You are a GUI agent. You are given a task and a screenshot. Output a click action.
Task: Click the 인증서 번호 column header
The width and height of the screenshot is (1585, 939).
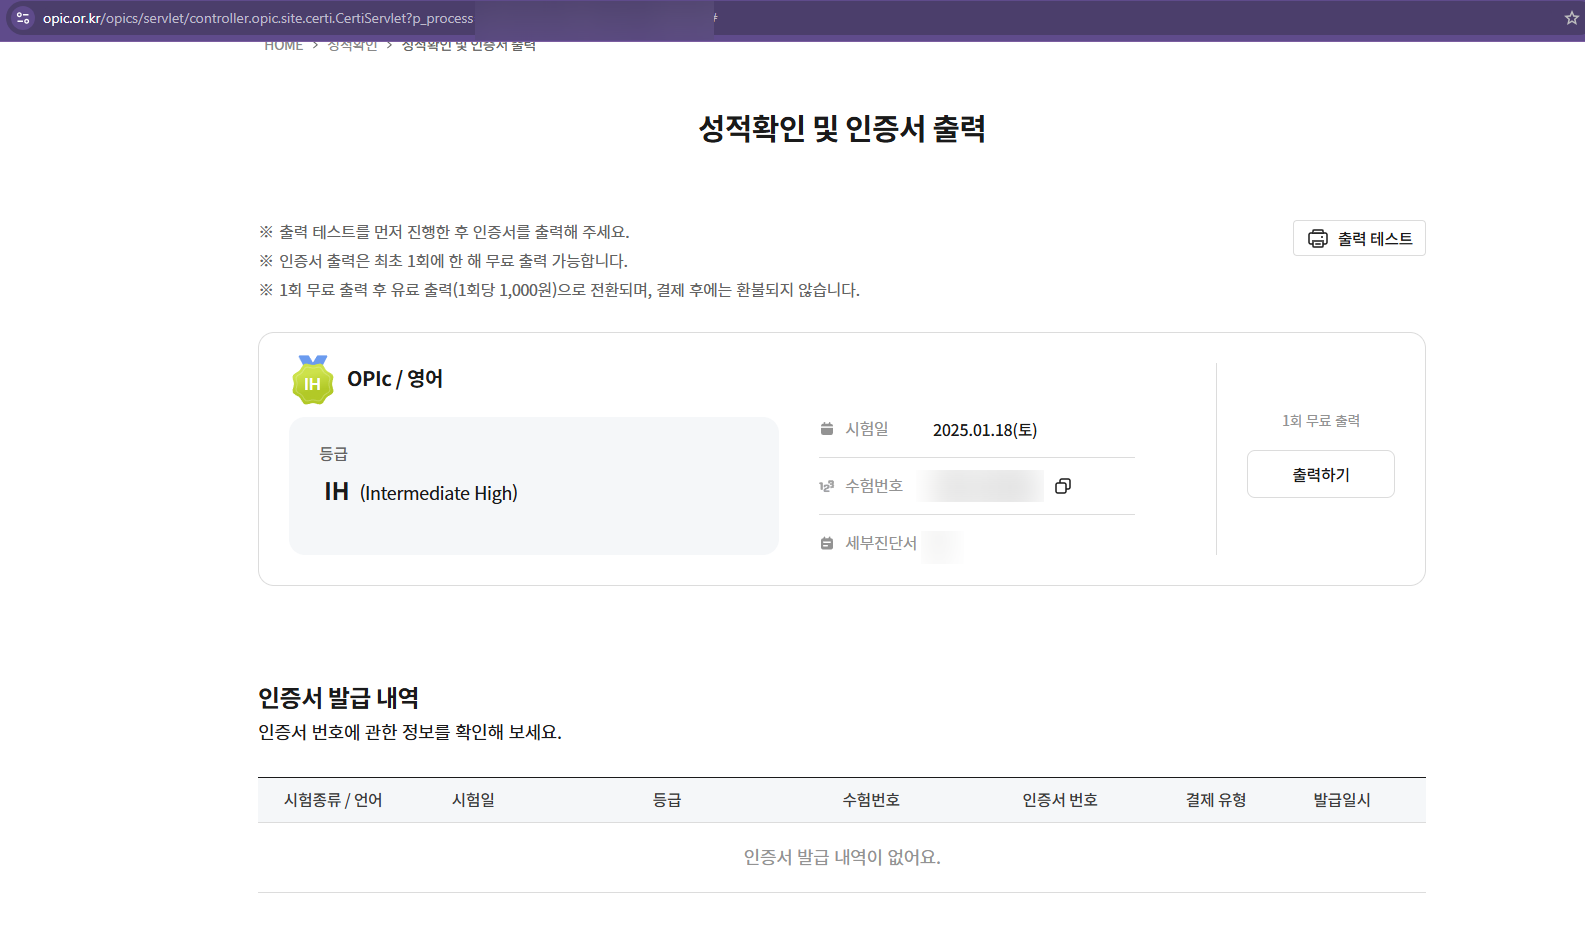1060,800
